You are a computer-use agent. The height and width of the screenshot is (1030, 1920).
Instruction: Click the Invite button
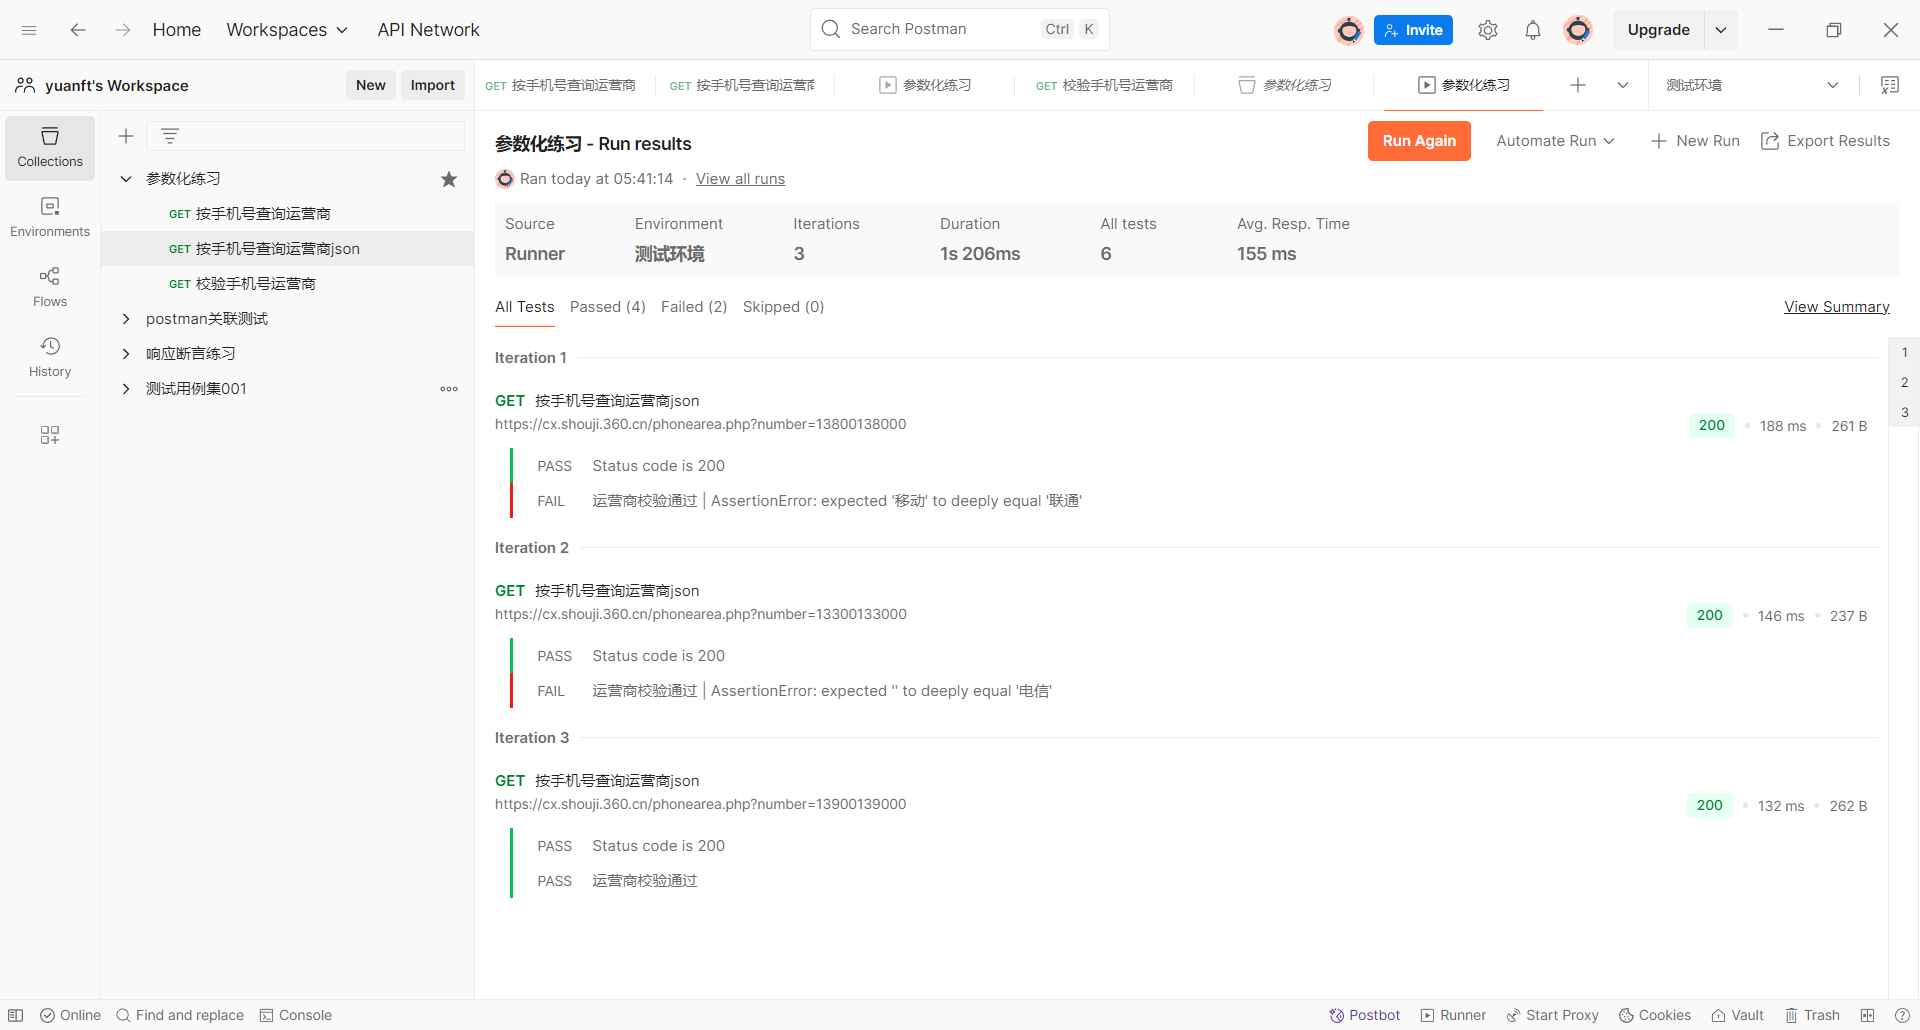[1413, 30]
